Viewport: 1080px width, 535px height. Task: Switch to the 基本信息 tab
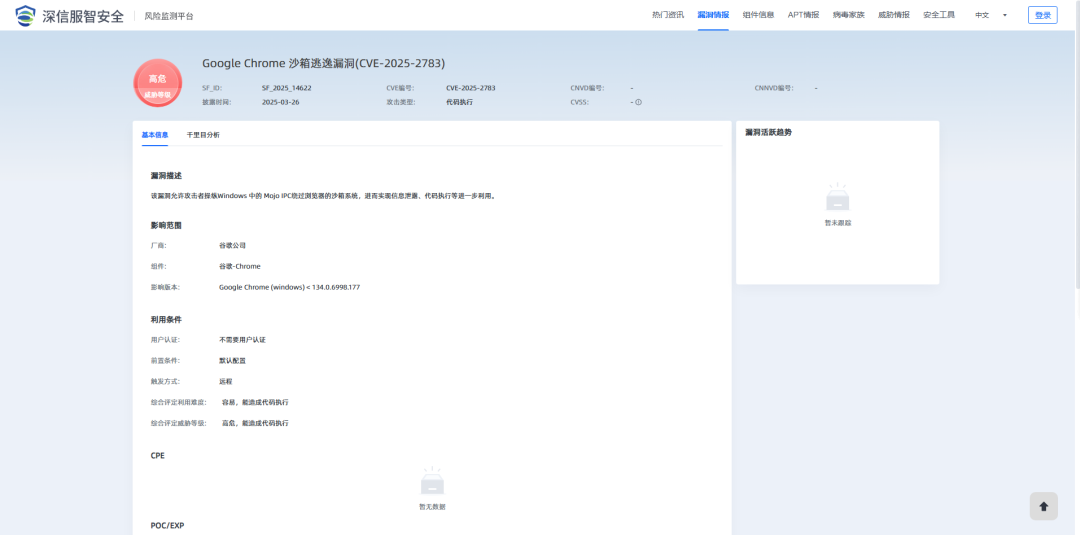click(x=155, y=135)
